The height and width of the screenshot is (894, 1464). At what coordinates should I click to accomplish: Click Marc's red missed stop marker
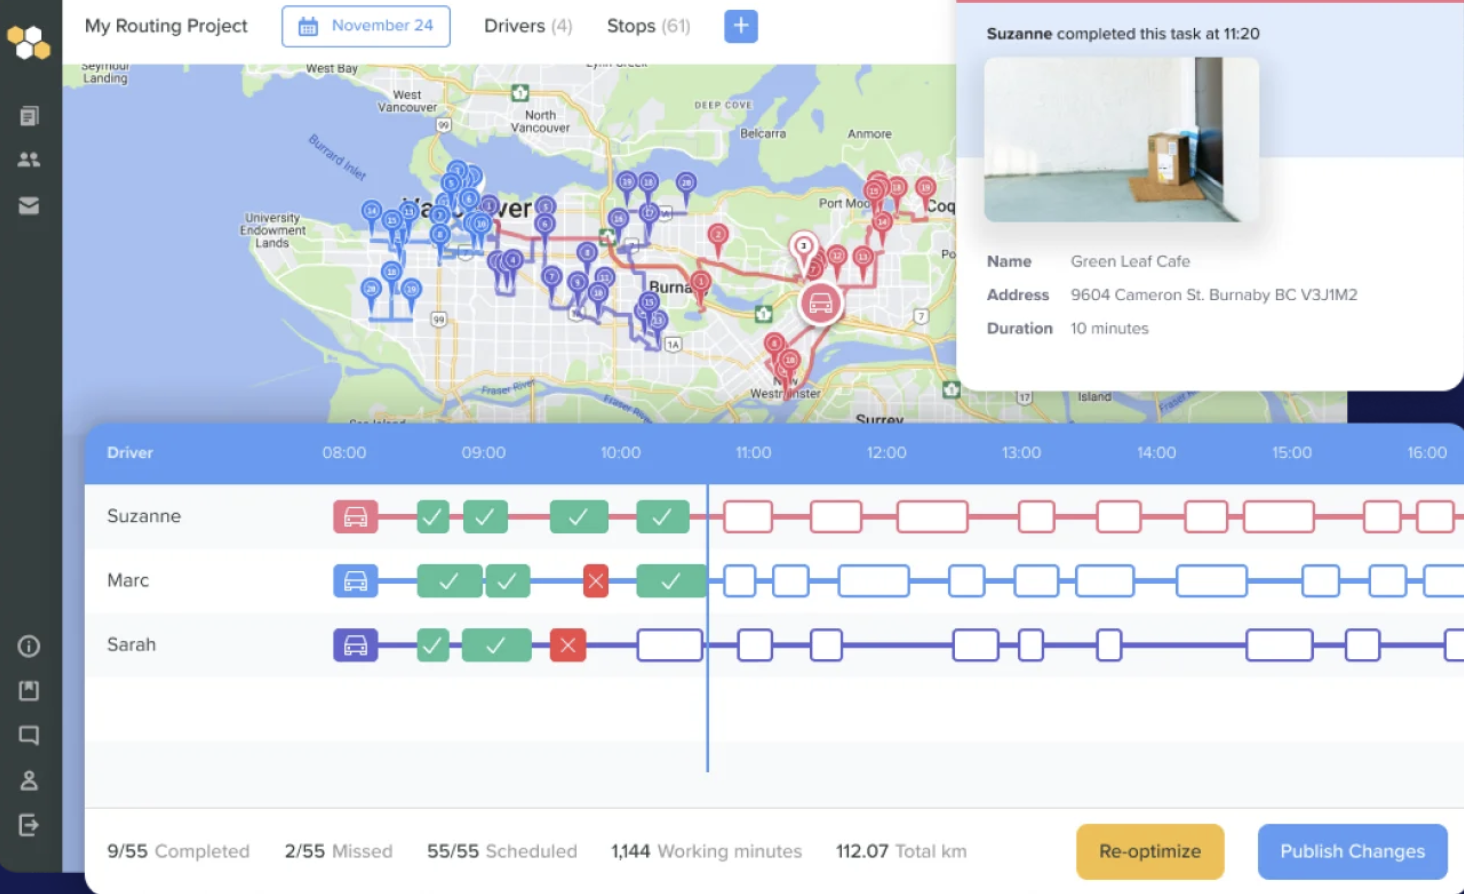click(x=595, y=580)
